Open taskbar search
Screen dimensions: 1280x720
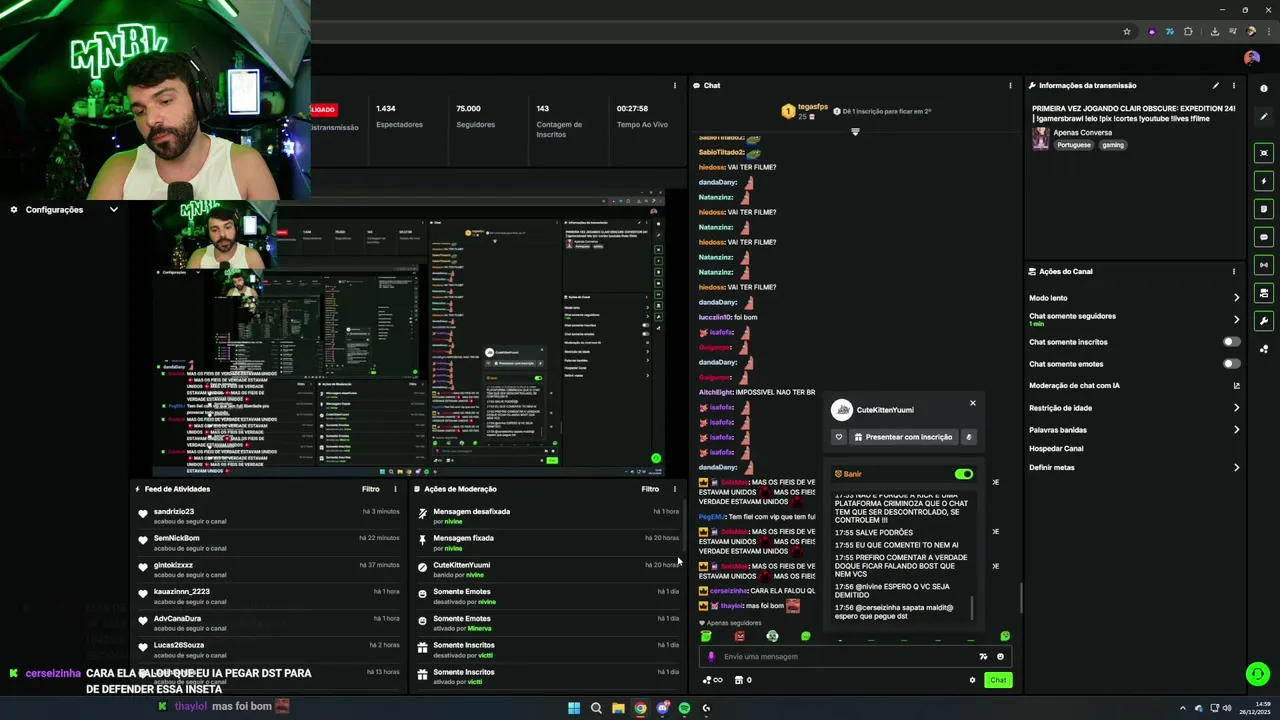(x=596, y=708)
